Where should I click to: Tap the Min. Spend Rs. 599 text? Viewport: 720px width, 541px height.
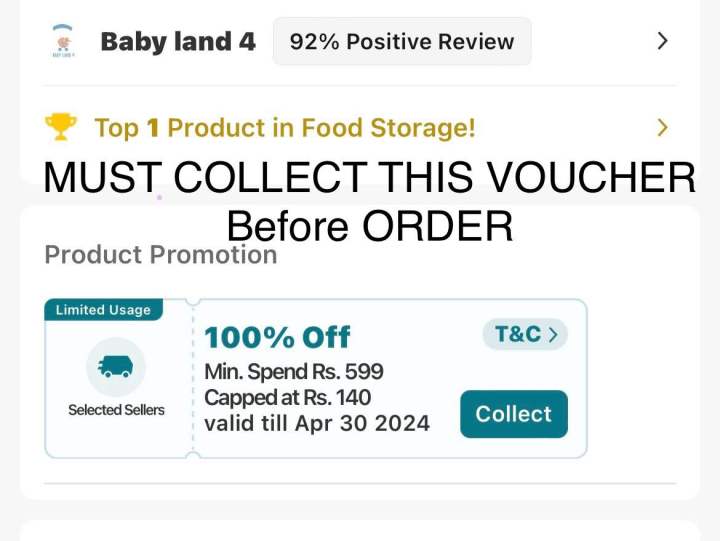294,373
